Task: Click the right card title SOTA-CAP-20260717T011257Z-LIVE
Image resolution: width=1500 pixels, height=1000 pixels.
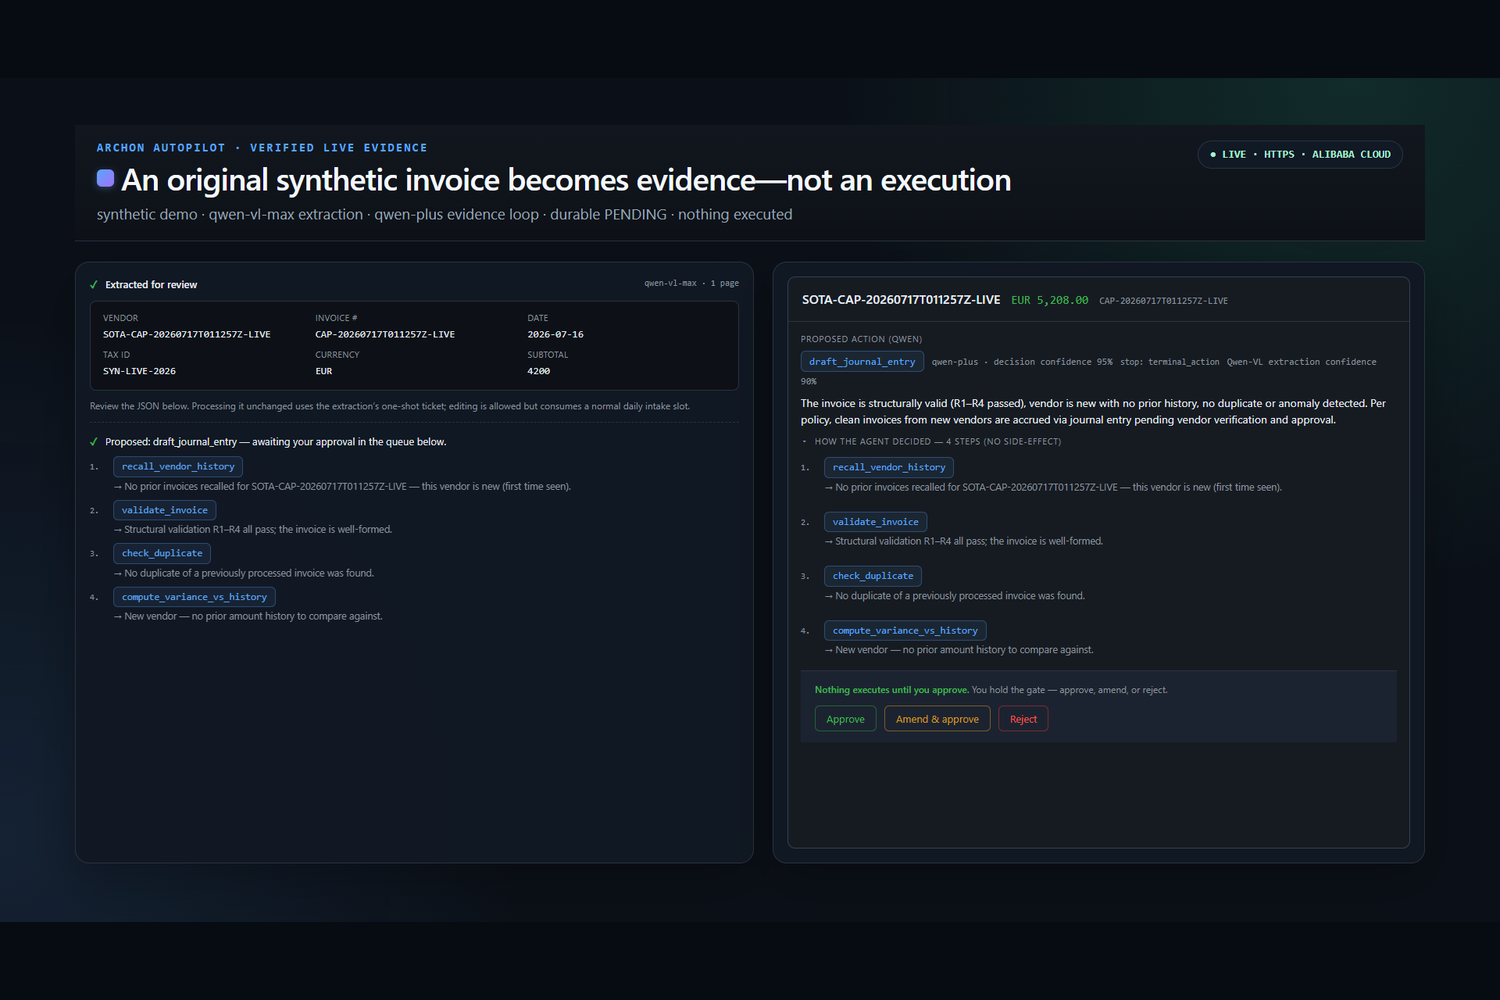Action: (x=901, y=300)
